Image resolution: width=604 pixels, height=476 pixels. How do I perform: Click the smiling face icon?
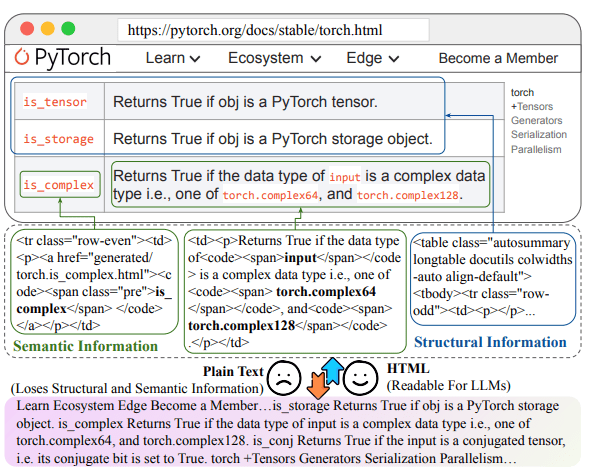tap(361, 376)
